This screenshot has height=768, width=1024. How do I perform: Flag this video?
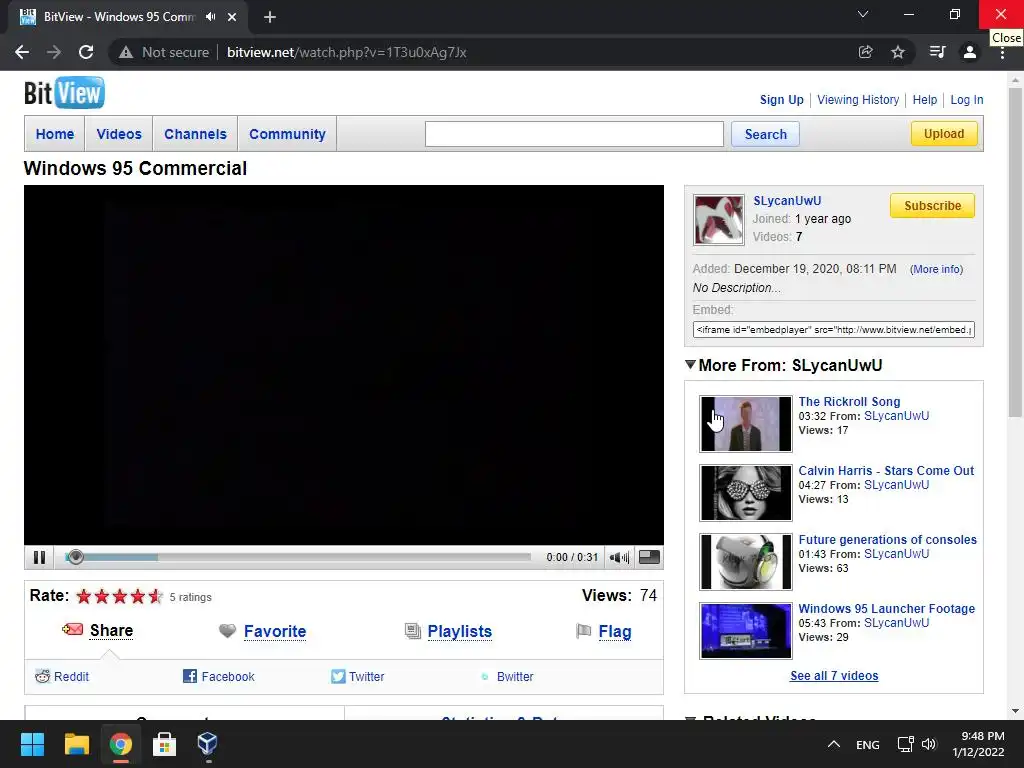pos(615,632)
